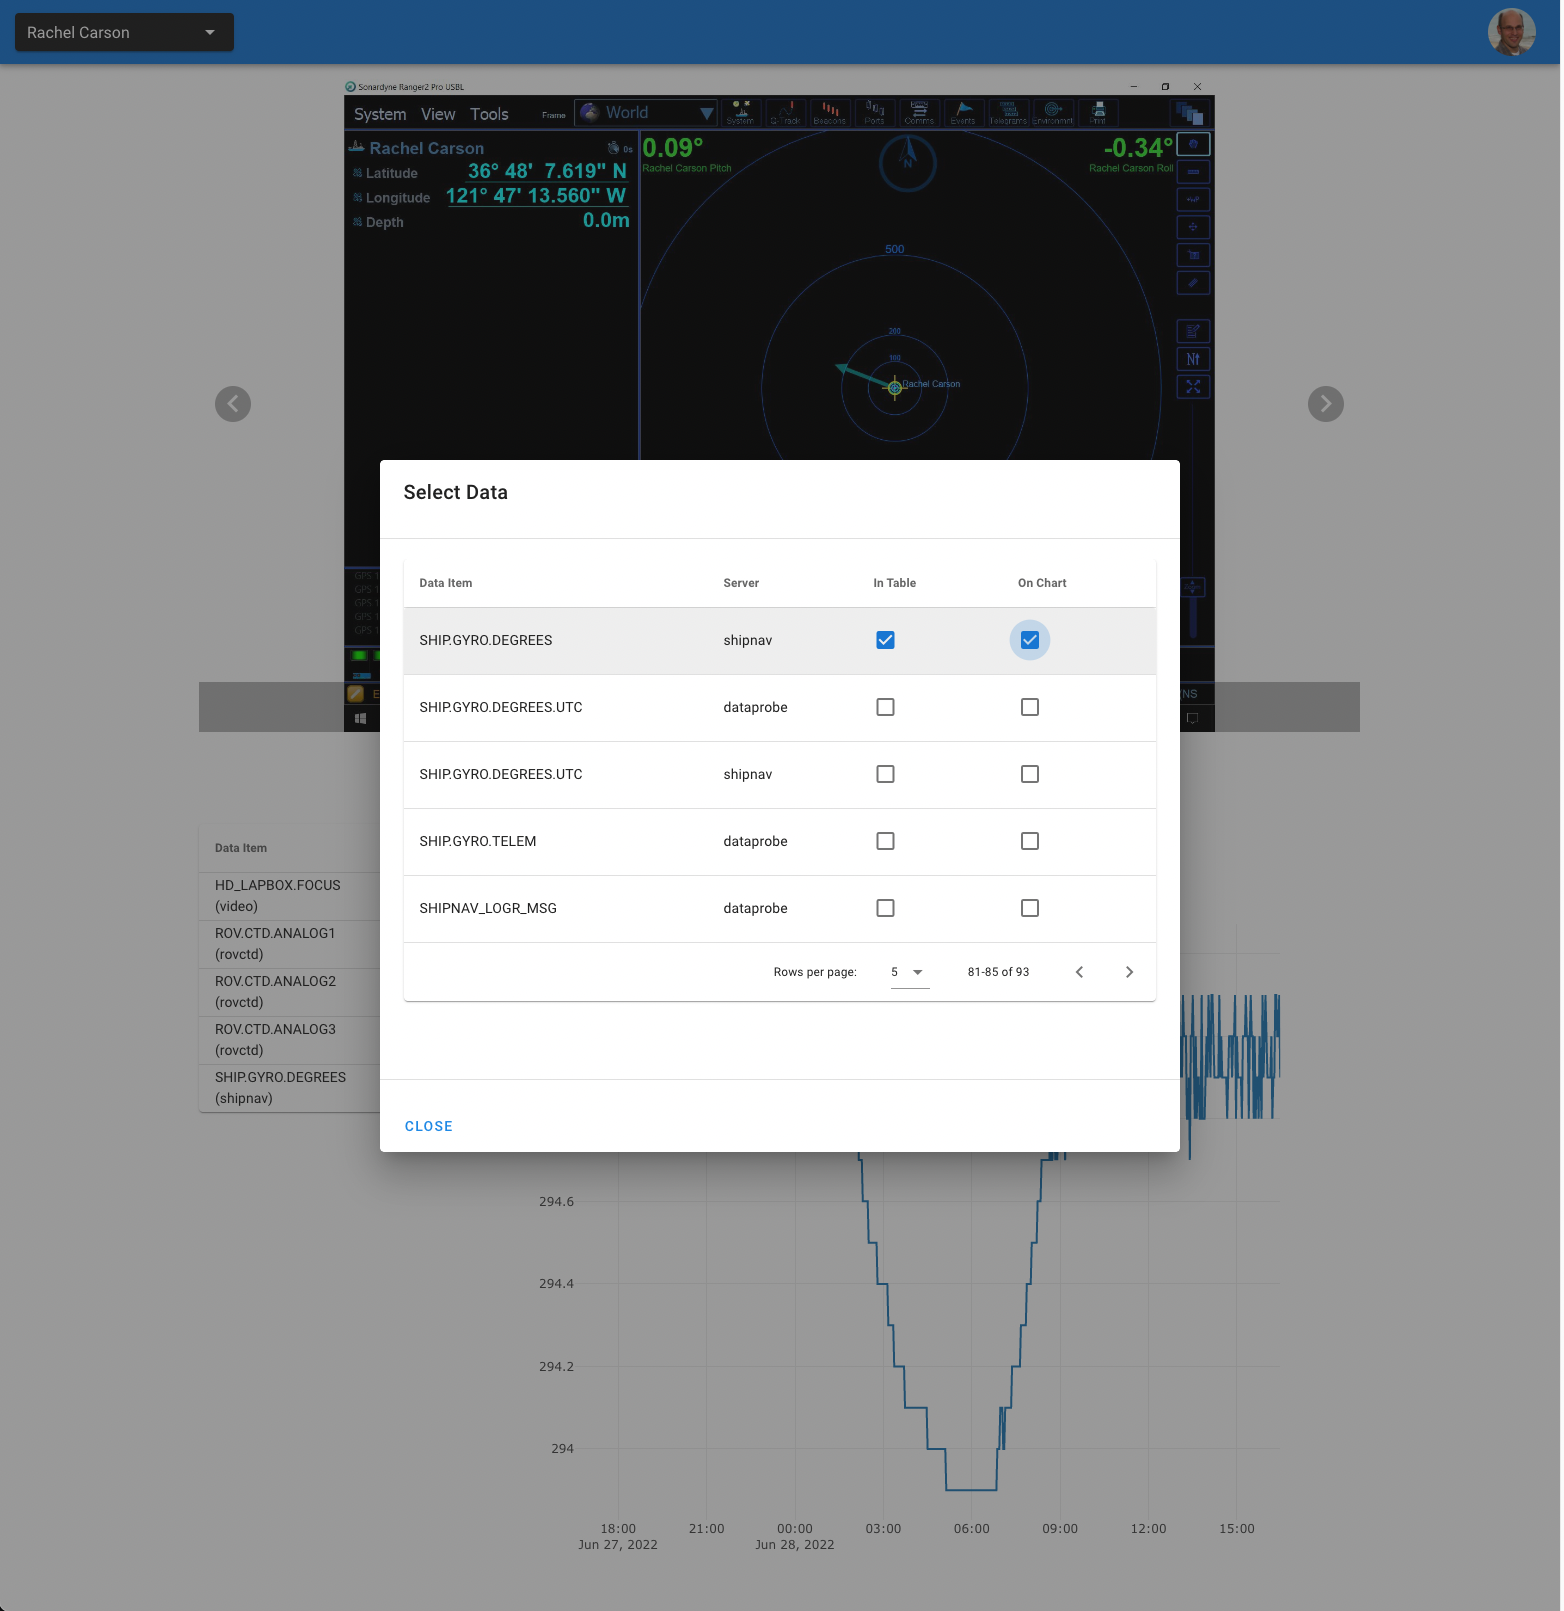Go to previous page of data items

tap(1079, 972)
